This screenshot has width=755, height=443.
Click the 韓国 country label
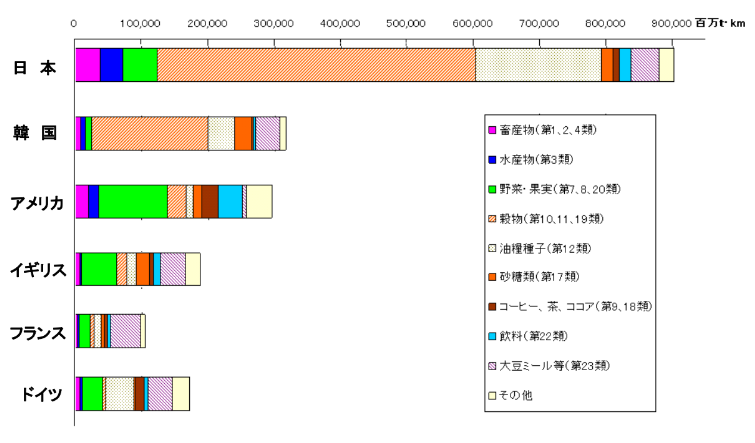pyautogui.click(x=35, y=132)
